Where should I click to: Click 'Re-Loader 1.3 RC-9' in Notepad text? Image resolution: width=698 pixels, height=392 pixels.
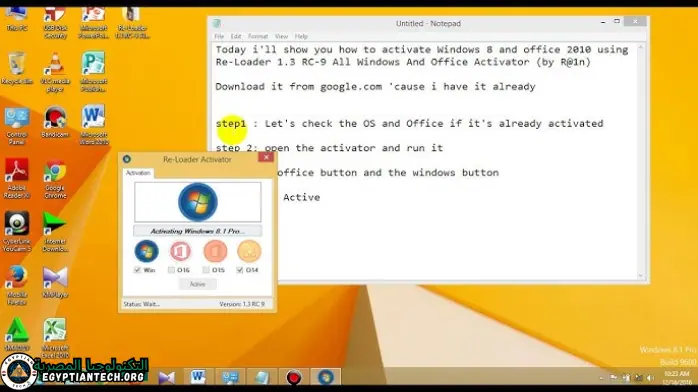271,62
